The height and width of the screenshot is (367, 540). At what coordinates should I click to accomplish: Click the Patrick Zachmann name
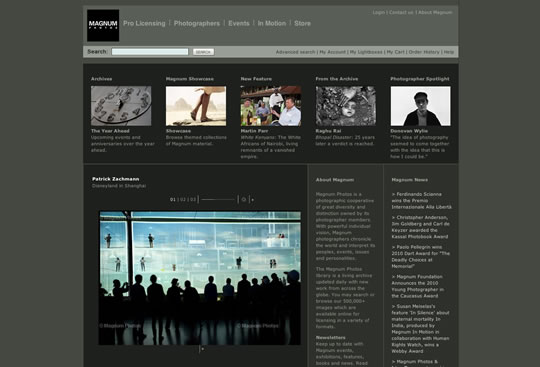(x=116, y=179)
